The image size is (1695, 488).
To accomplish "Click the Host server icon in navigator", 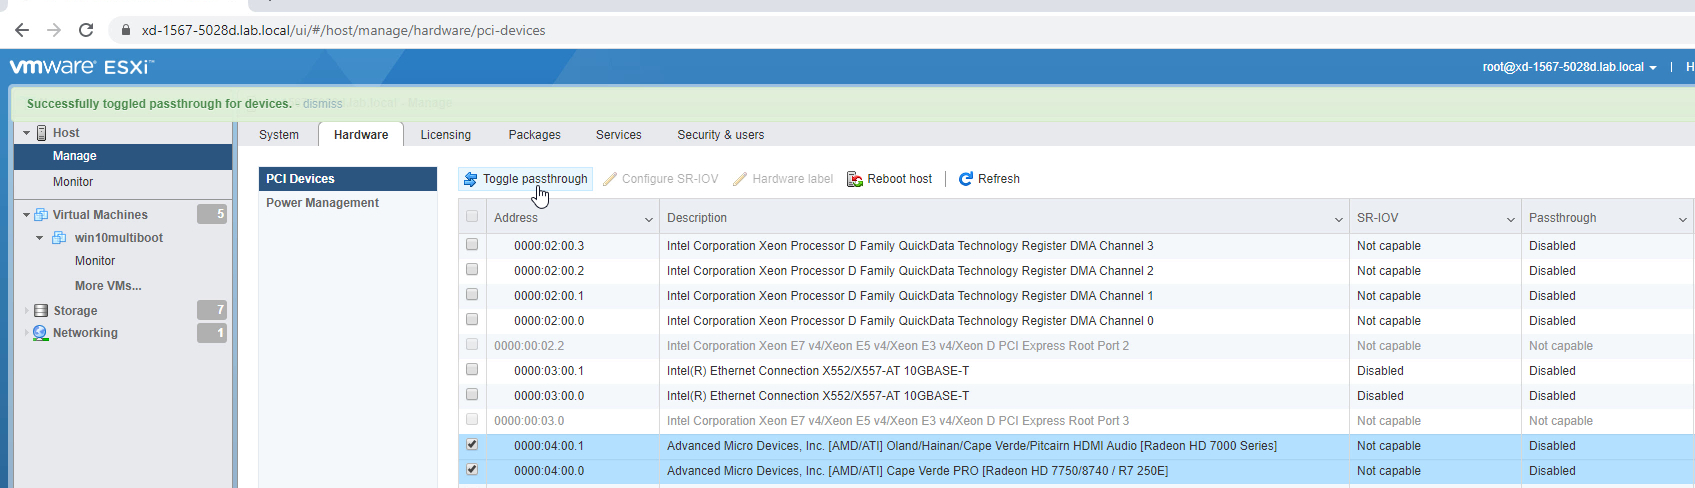I will tap(41, 133).
